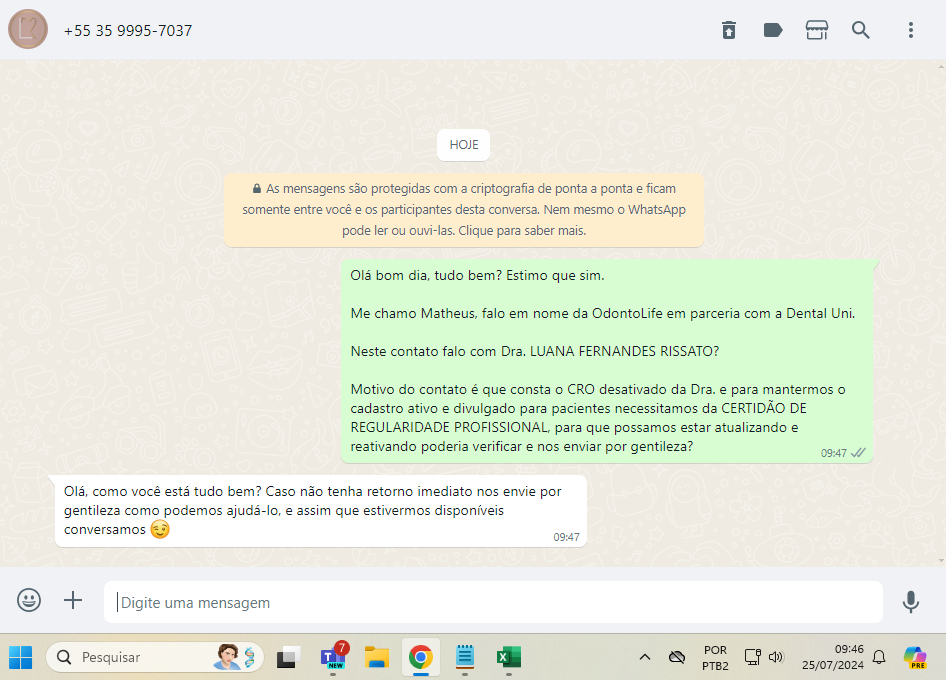This screenshot has height=680, width=946.
Task: Focus the 'Digite uma mensagem' input field
Action: [x=493, y=602]
